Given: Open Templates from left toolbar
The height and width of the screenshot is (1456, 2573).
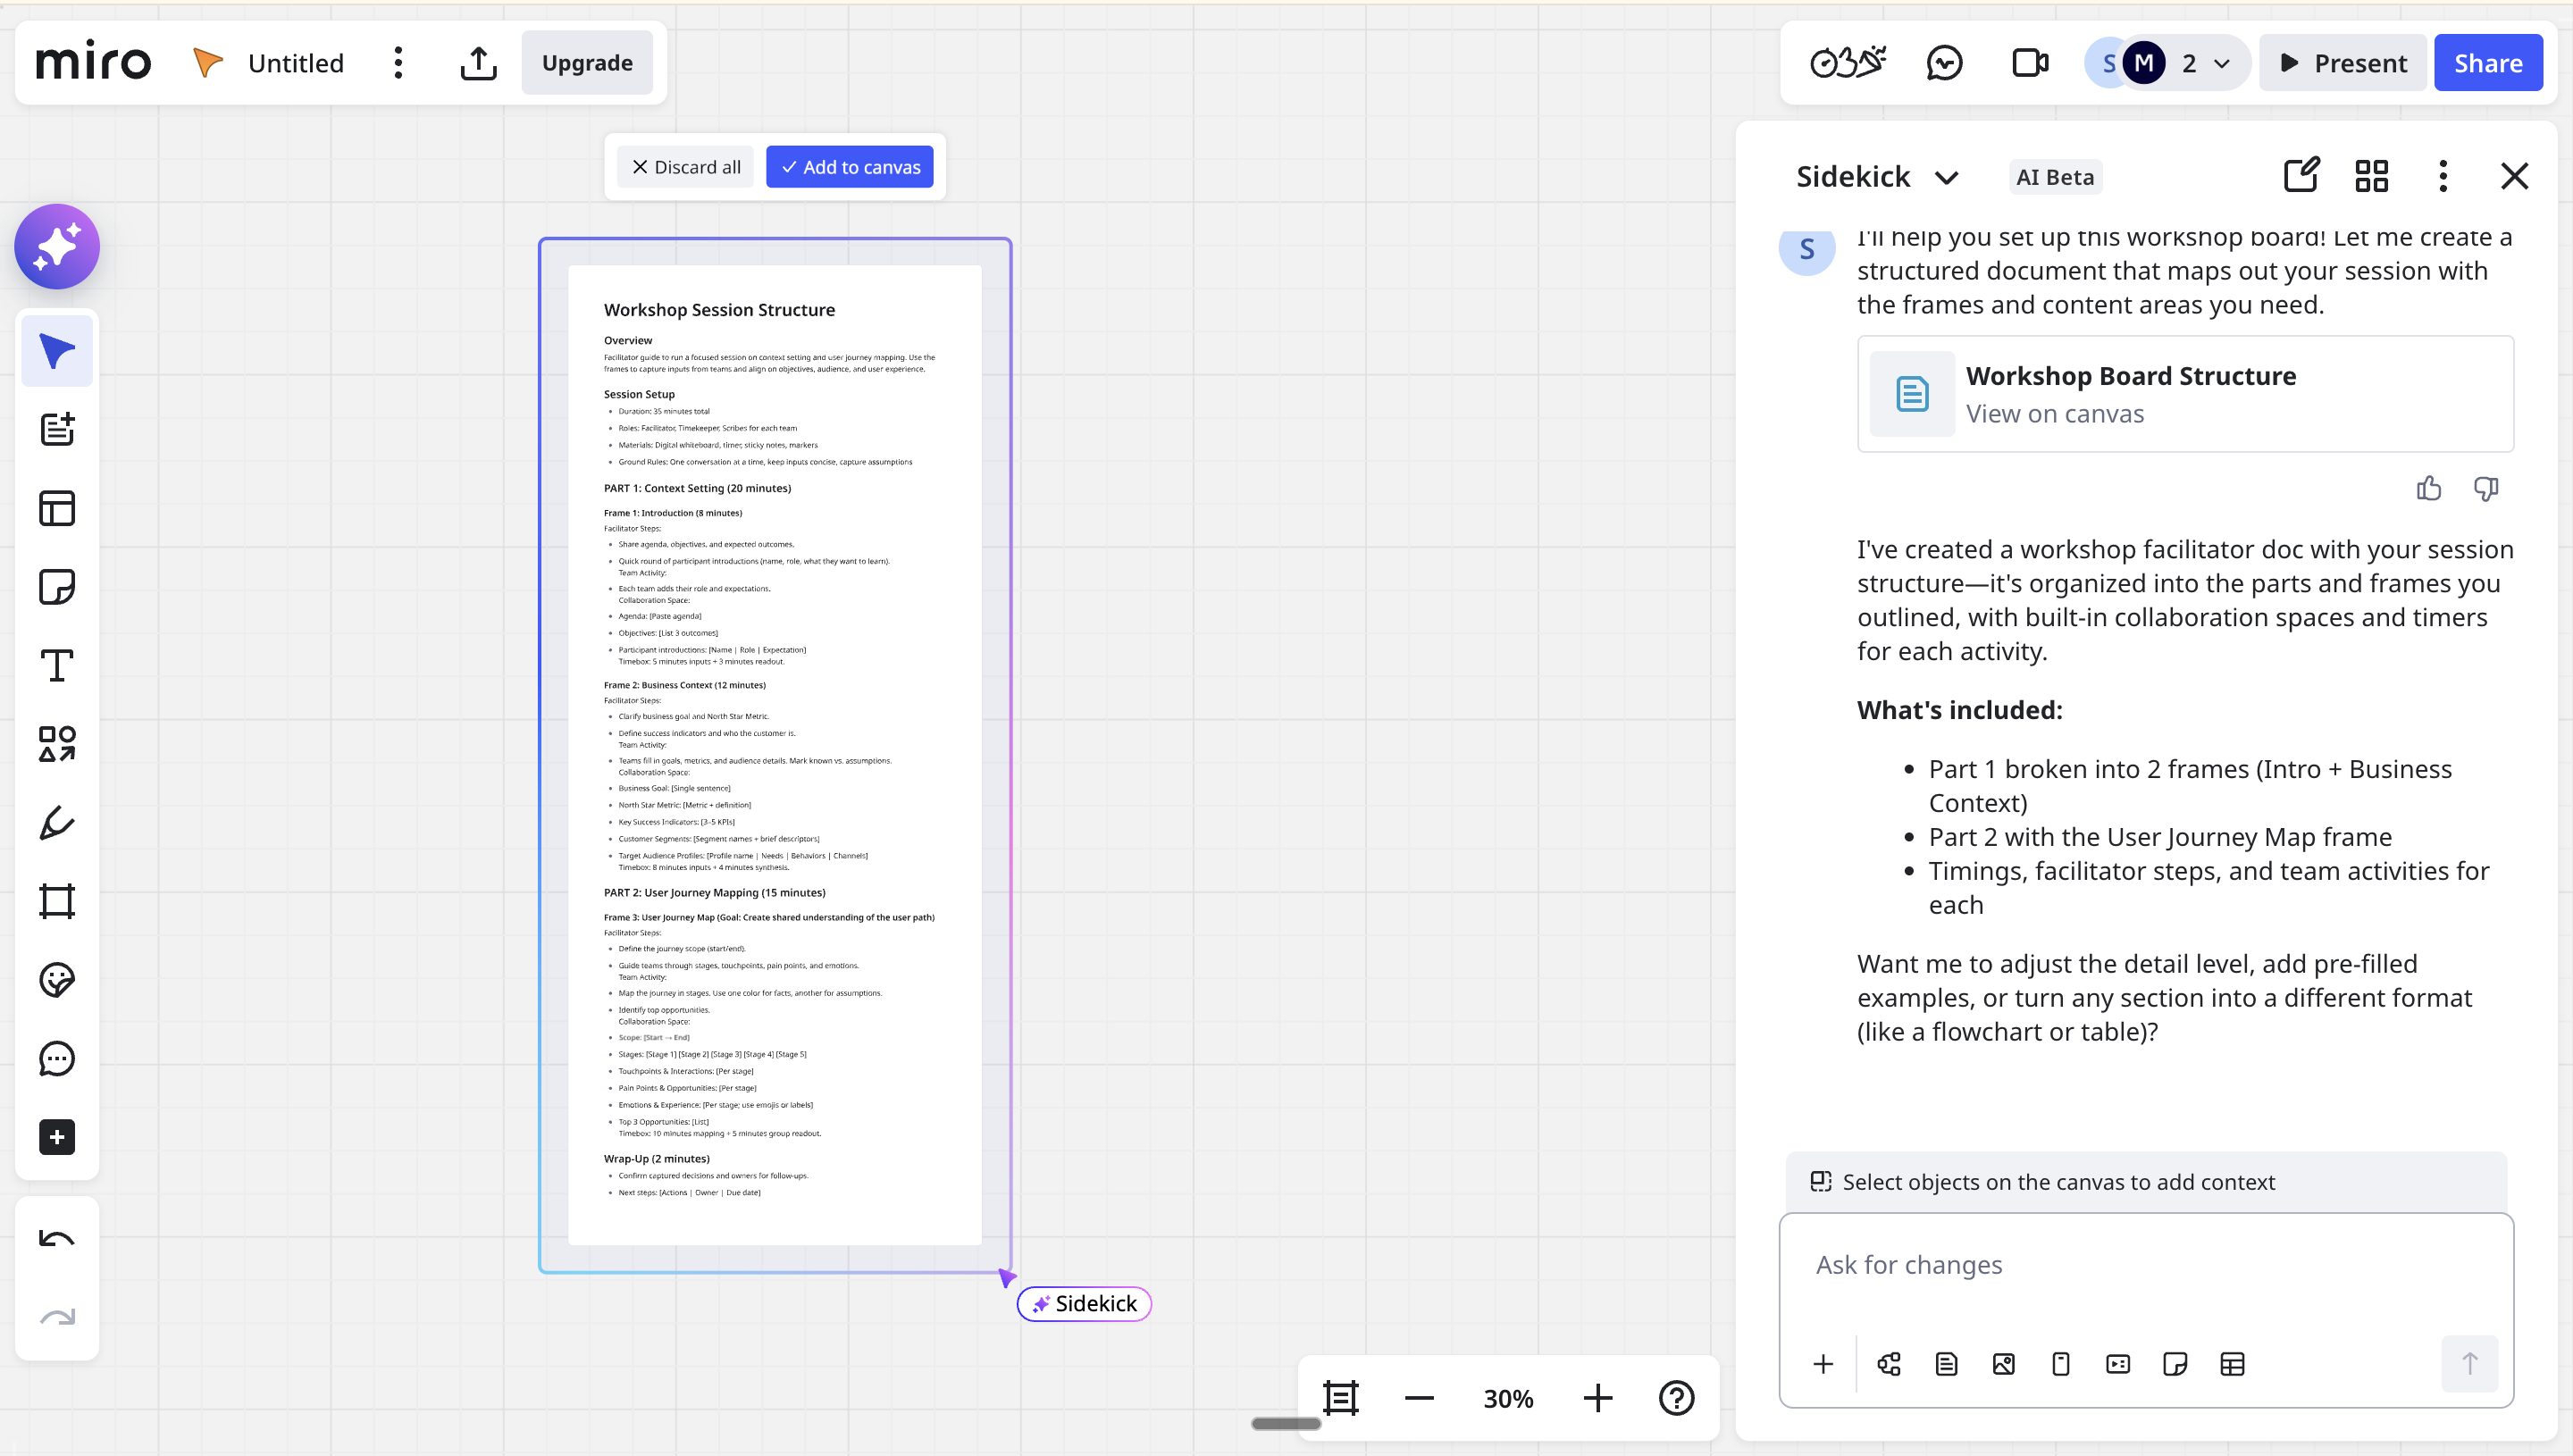Looking at the screenshot, I should click(57, 508).
